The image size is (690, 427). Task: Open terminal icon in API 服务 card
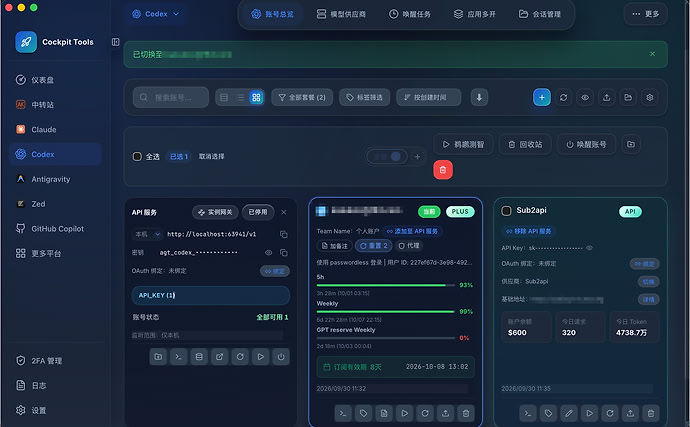(x=178, y=357)
